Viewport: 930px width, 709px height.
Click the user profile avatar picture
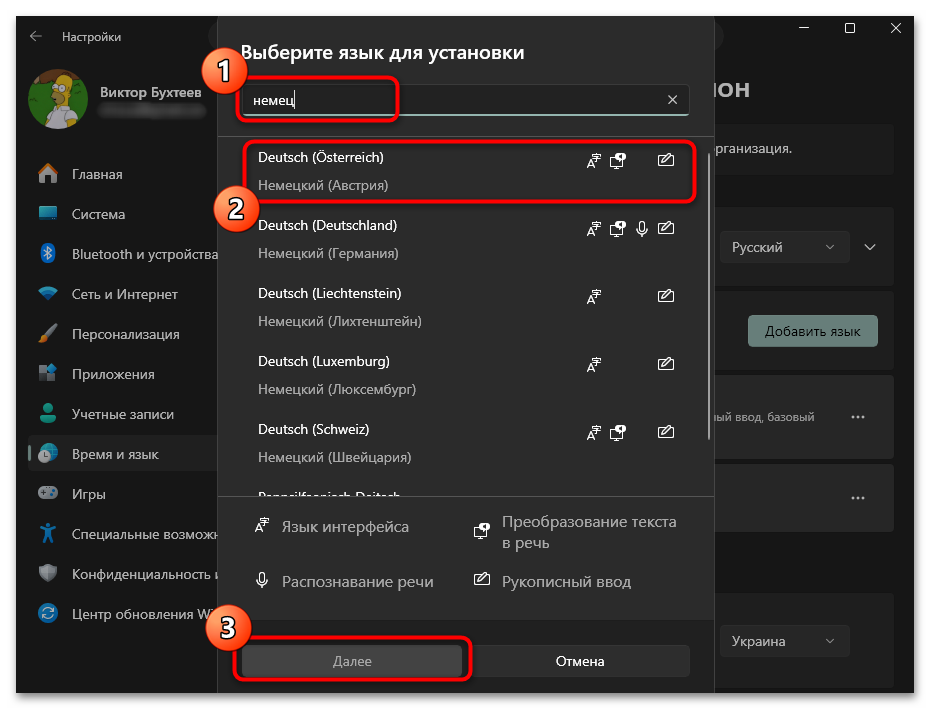pos(58,99)
